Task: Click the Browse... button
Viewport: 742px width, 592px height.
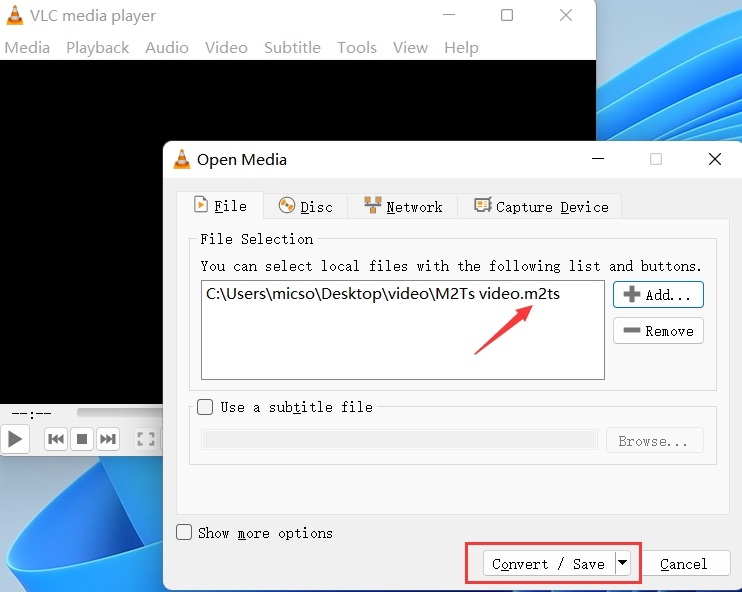Action: [654, 441]
